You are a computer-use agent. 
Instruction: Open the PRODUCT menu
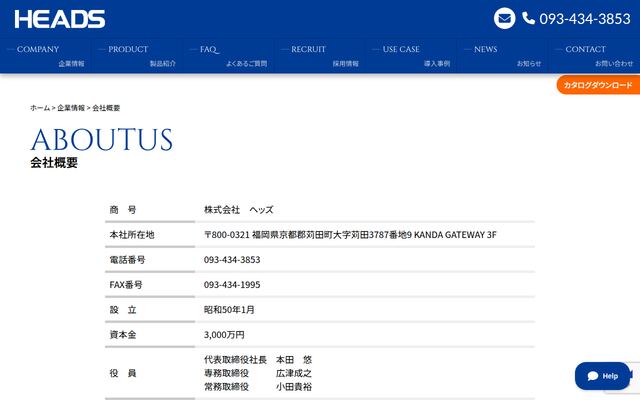tap(137, 56)
